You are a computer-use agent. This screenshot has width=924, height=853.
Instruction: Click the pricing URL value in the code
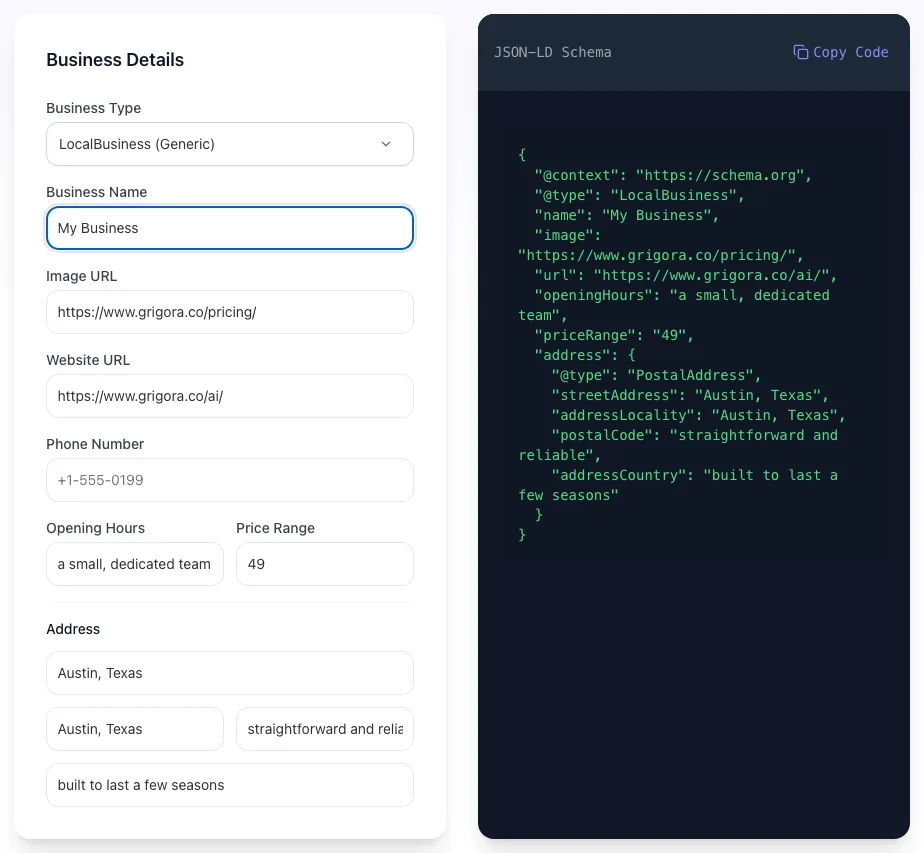(x=661, y=256)
